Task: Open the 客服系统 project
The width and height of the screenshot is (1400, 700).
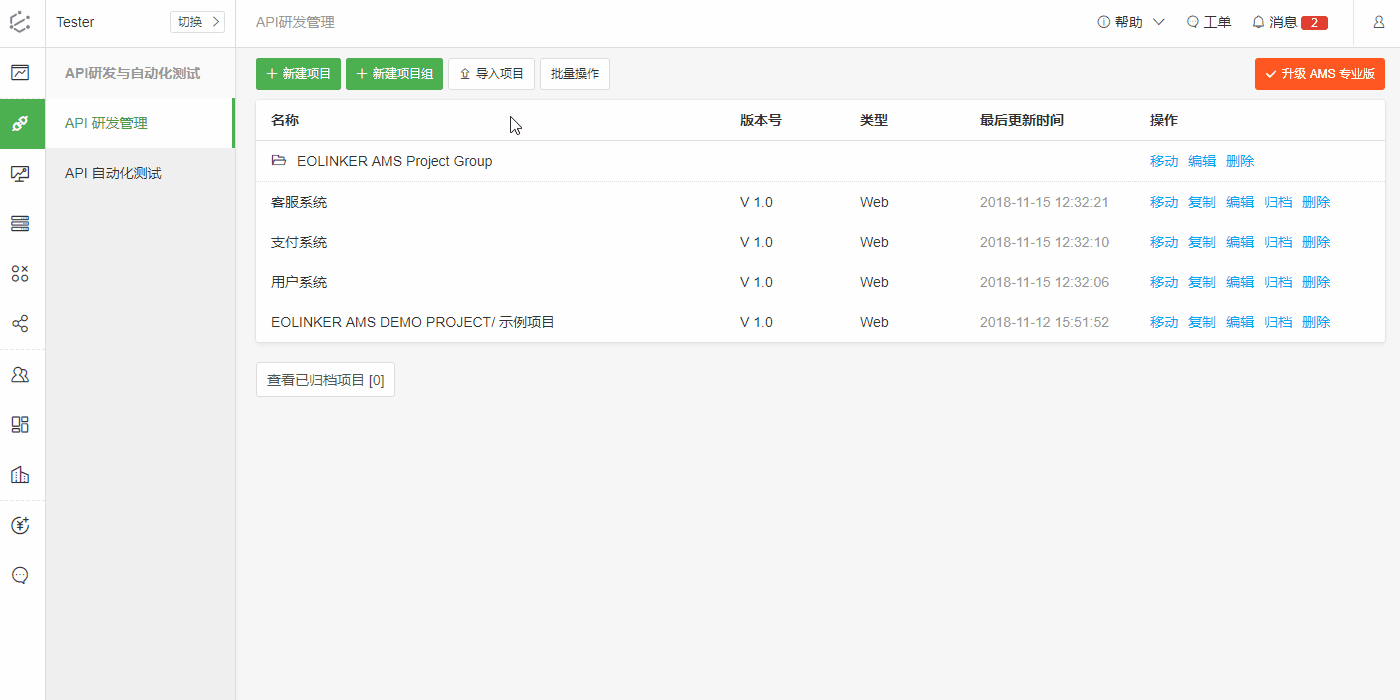Action: pos(299,202)
